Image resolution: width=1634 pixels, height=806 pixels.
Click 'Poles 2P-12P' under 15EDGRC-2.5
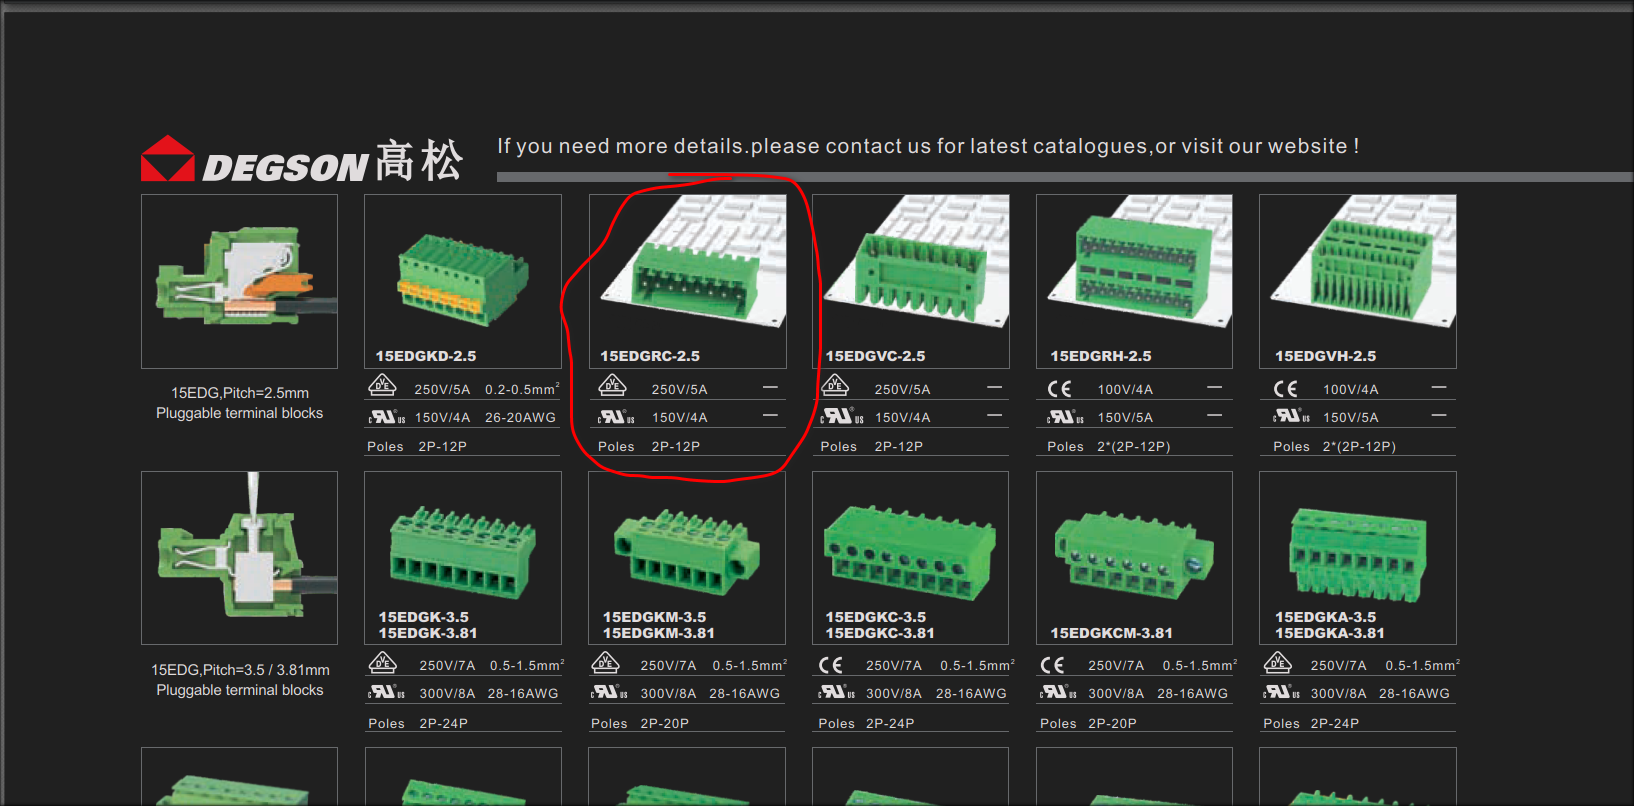point(649,447)
